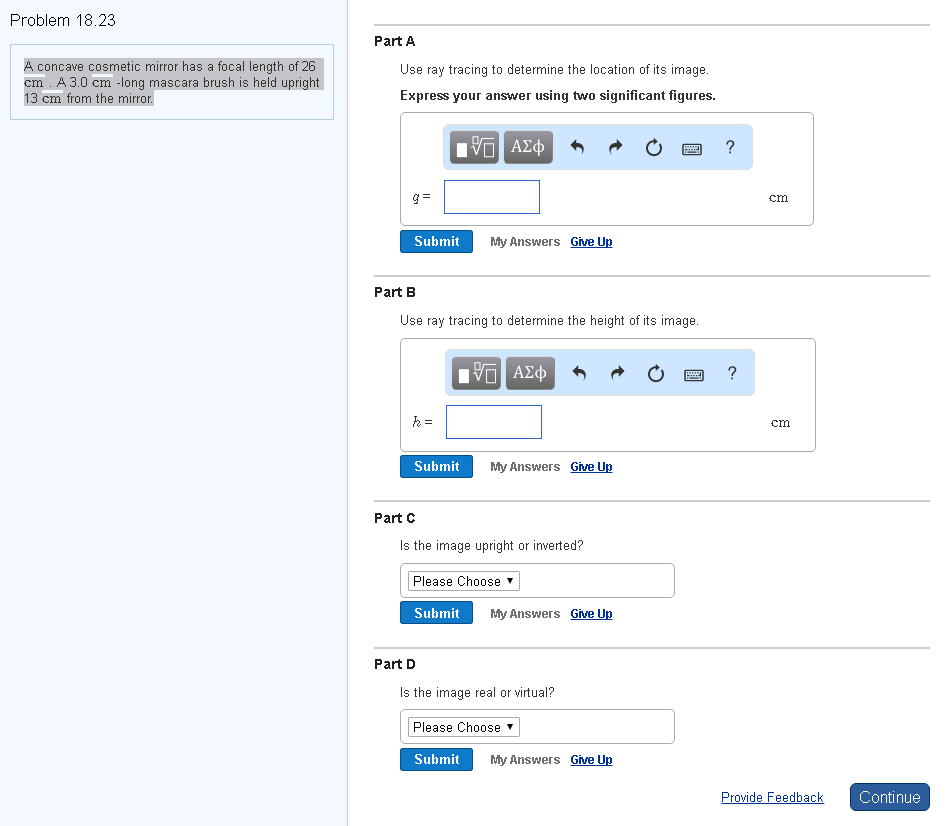947x826 pixels.
Task: Give up on Part B
Action: (x=591, y=467)
